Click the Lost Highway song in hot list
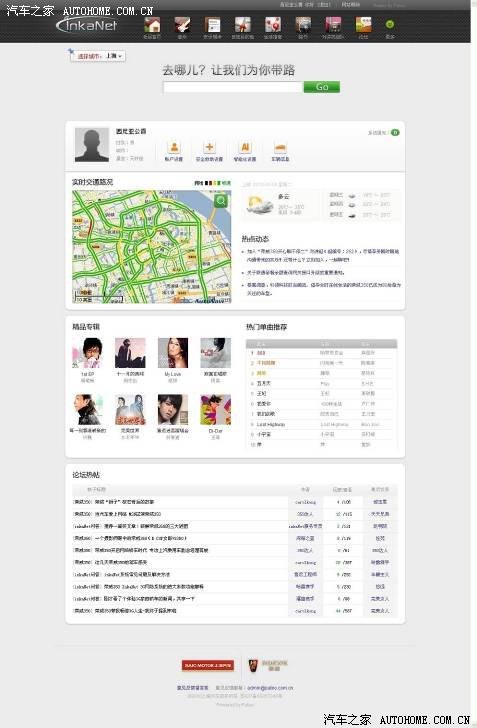This screenshot has height=728, width=477. (271, 424)
